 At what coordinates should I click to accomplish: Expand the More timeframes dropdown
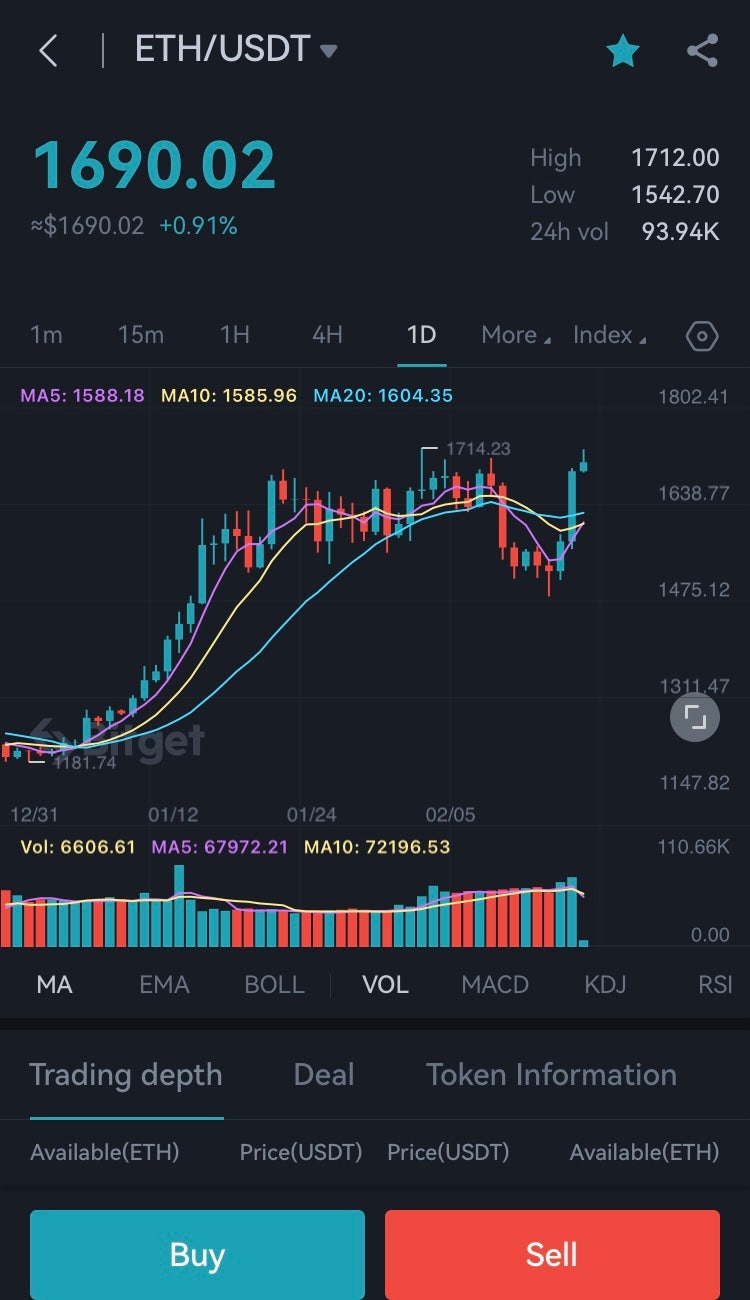(x=516, y=335)
